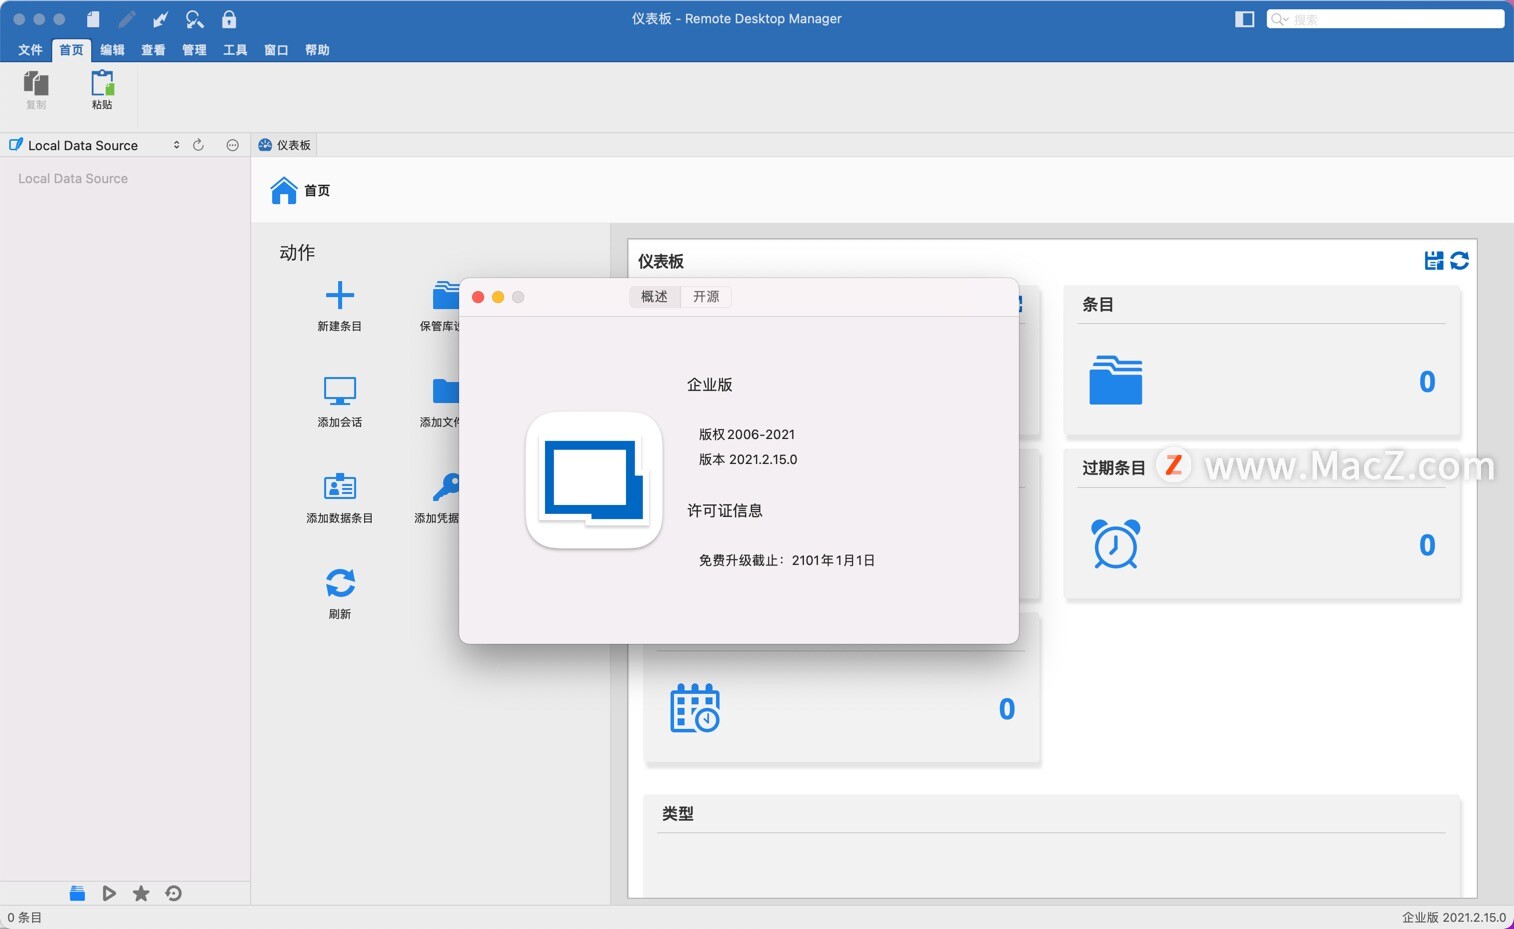The height and width of the screenshot is (929, 1514).
Task: Click the folder icon in 条目 card
Action: coord(1116,380)
